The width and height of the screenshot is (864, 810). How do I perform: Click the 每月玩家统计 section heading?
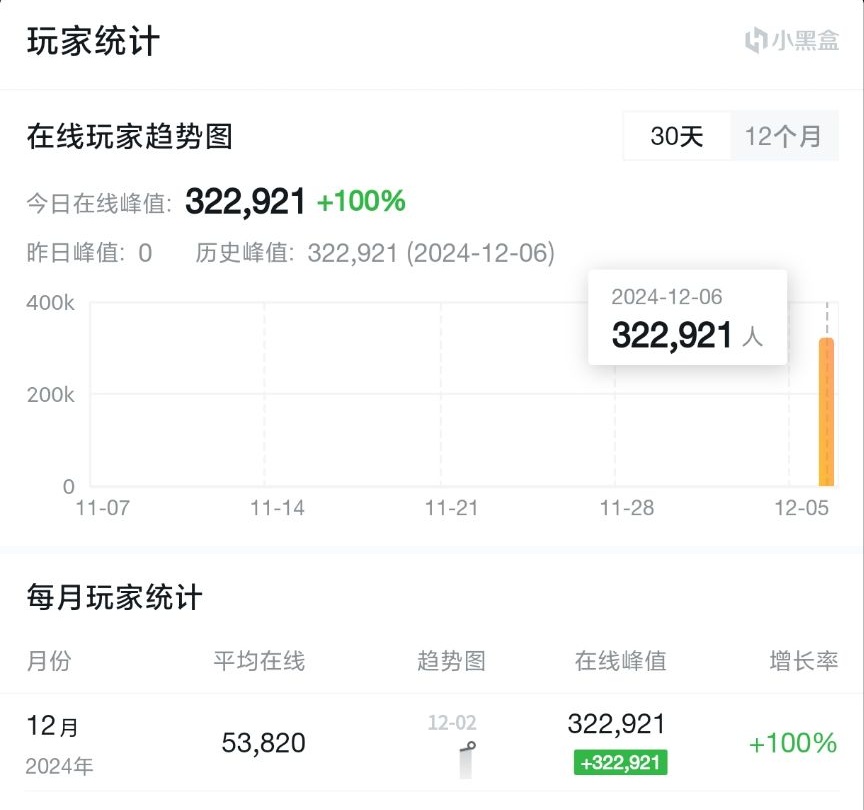(115, 598)
